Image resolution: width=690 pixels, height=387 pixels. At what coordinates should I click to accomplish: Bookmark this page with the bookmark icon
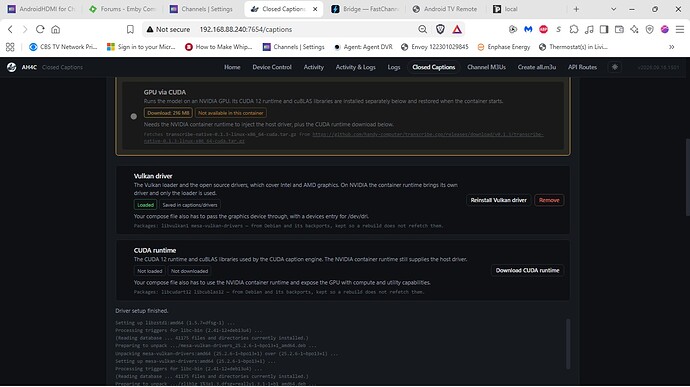130,29
